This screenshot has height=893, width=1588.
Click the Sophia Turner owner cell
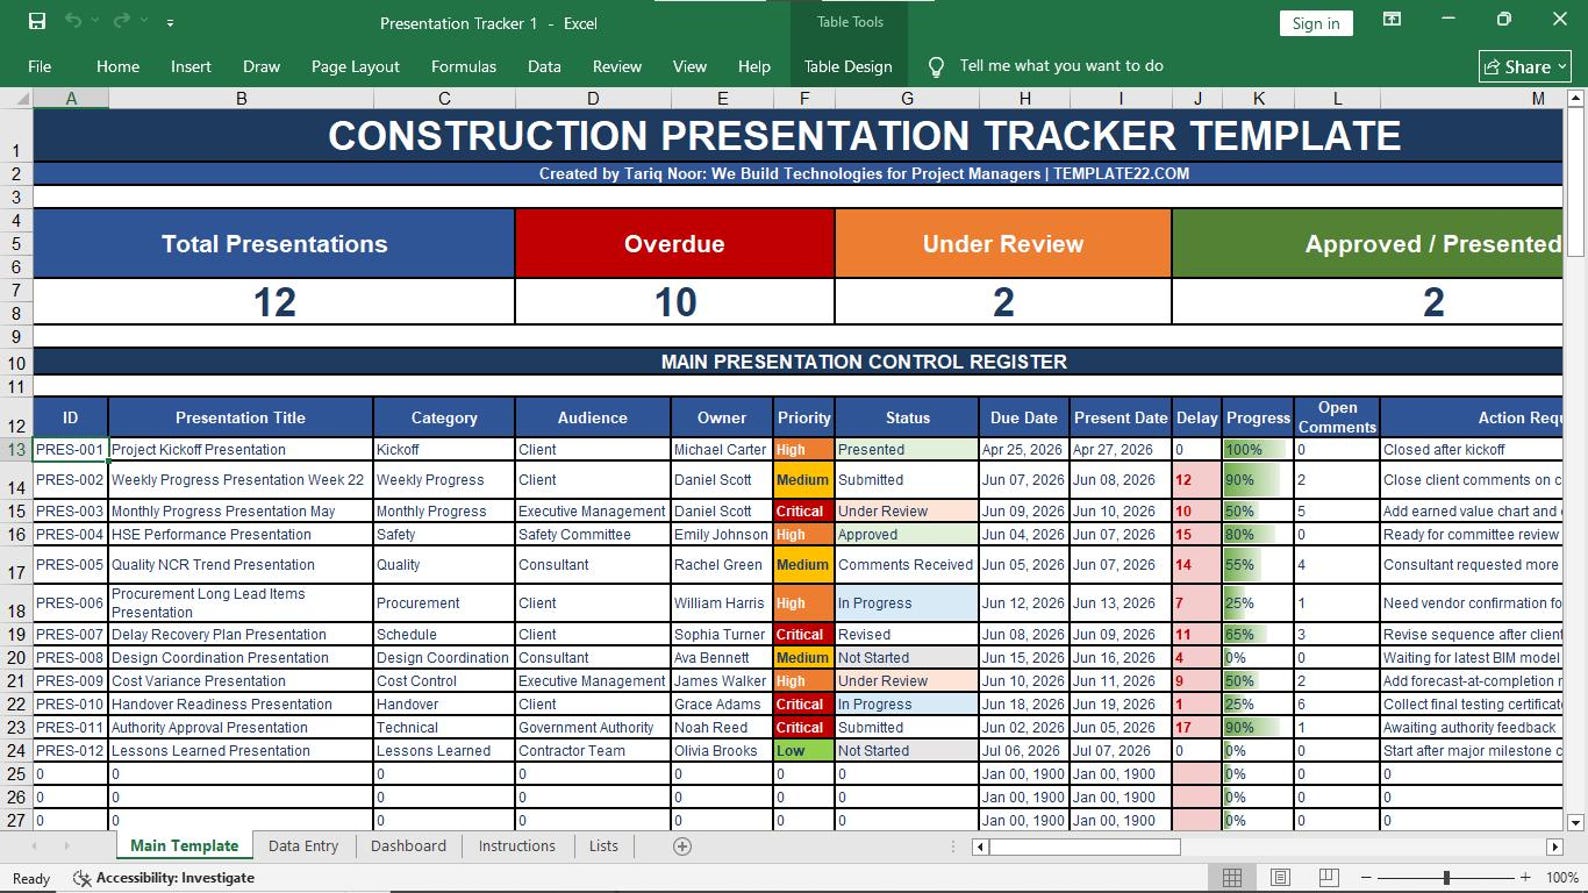pyautogui.click(x=722, y=635)
